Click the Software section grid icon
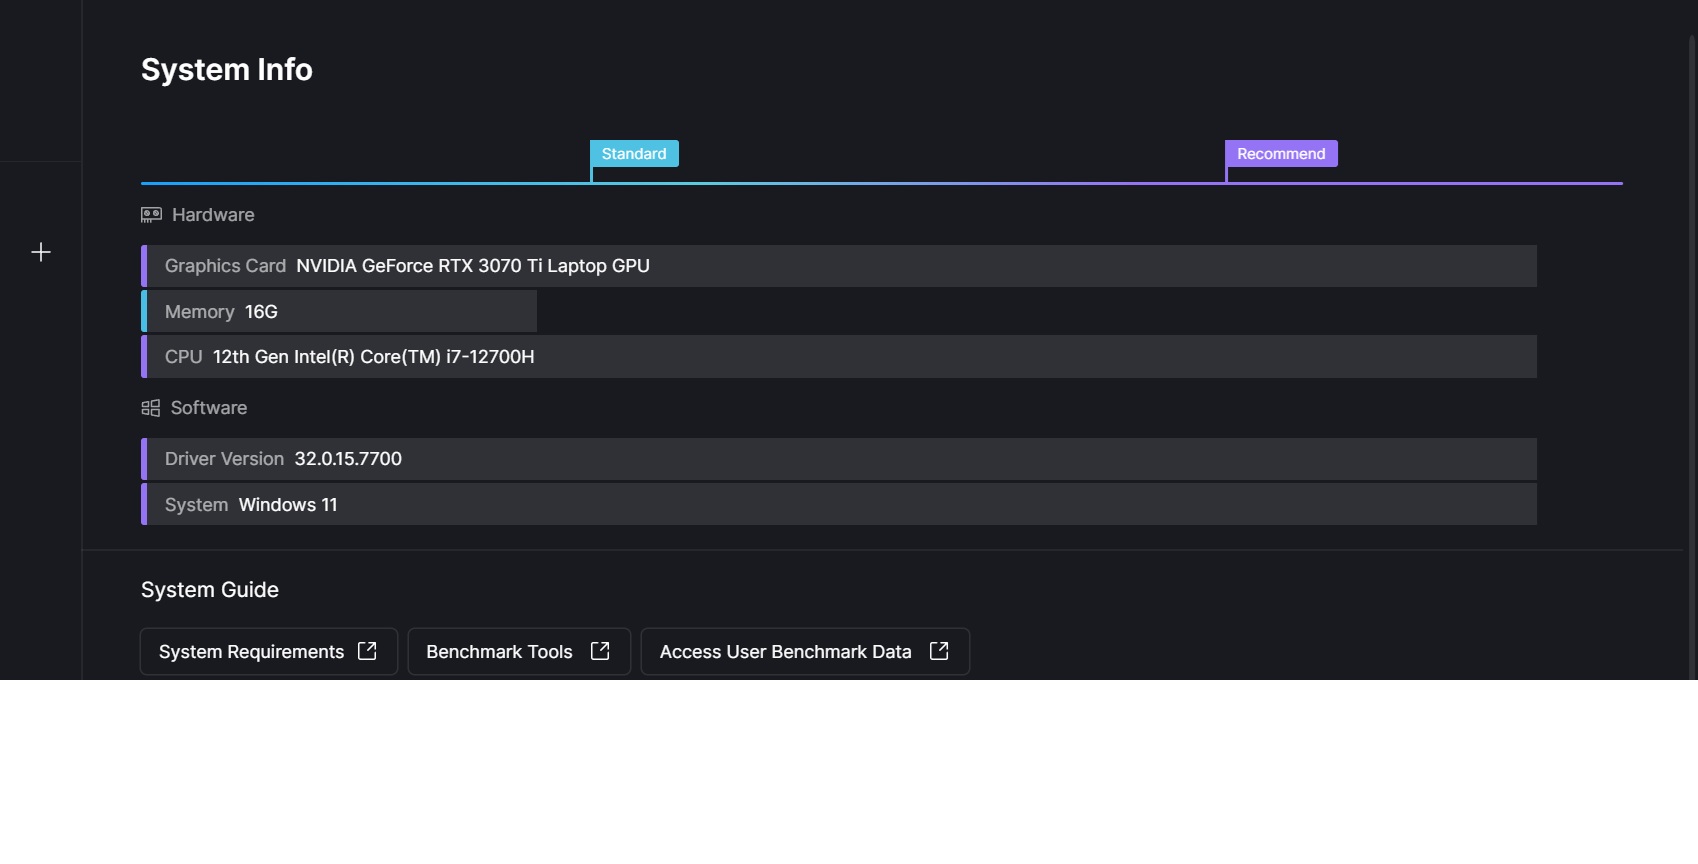The image size is (1698, 864). pyautogui.click(x=151, y=408)
